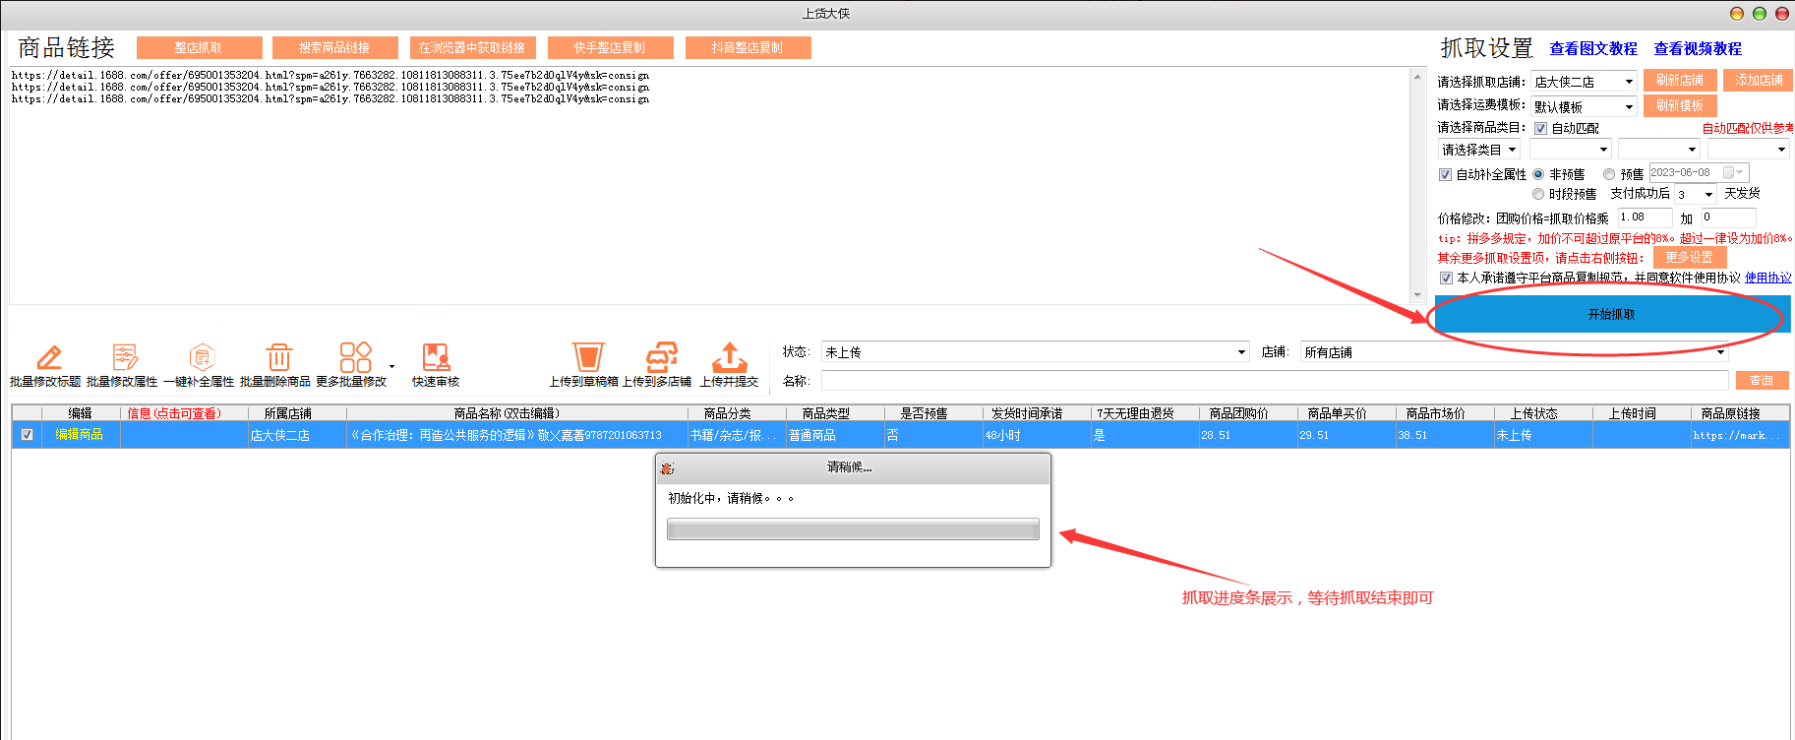This screenshot has height=740, width=1795.
Task: Open third category level dropdown
Action: pos(1660,150)
